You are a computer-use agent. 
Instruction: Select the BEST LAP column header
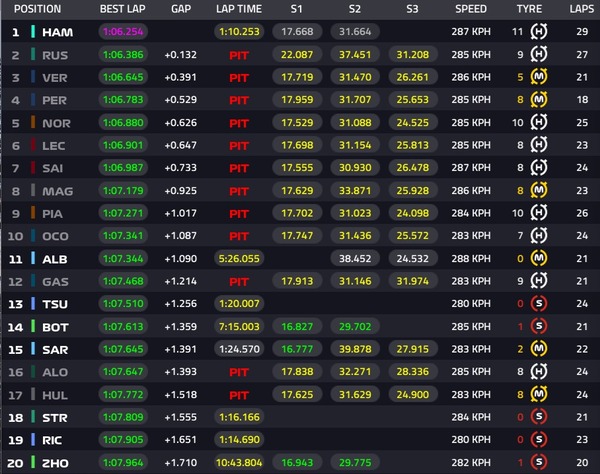(122, 9)
